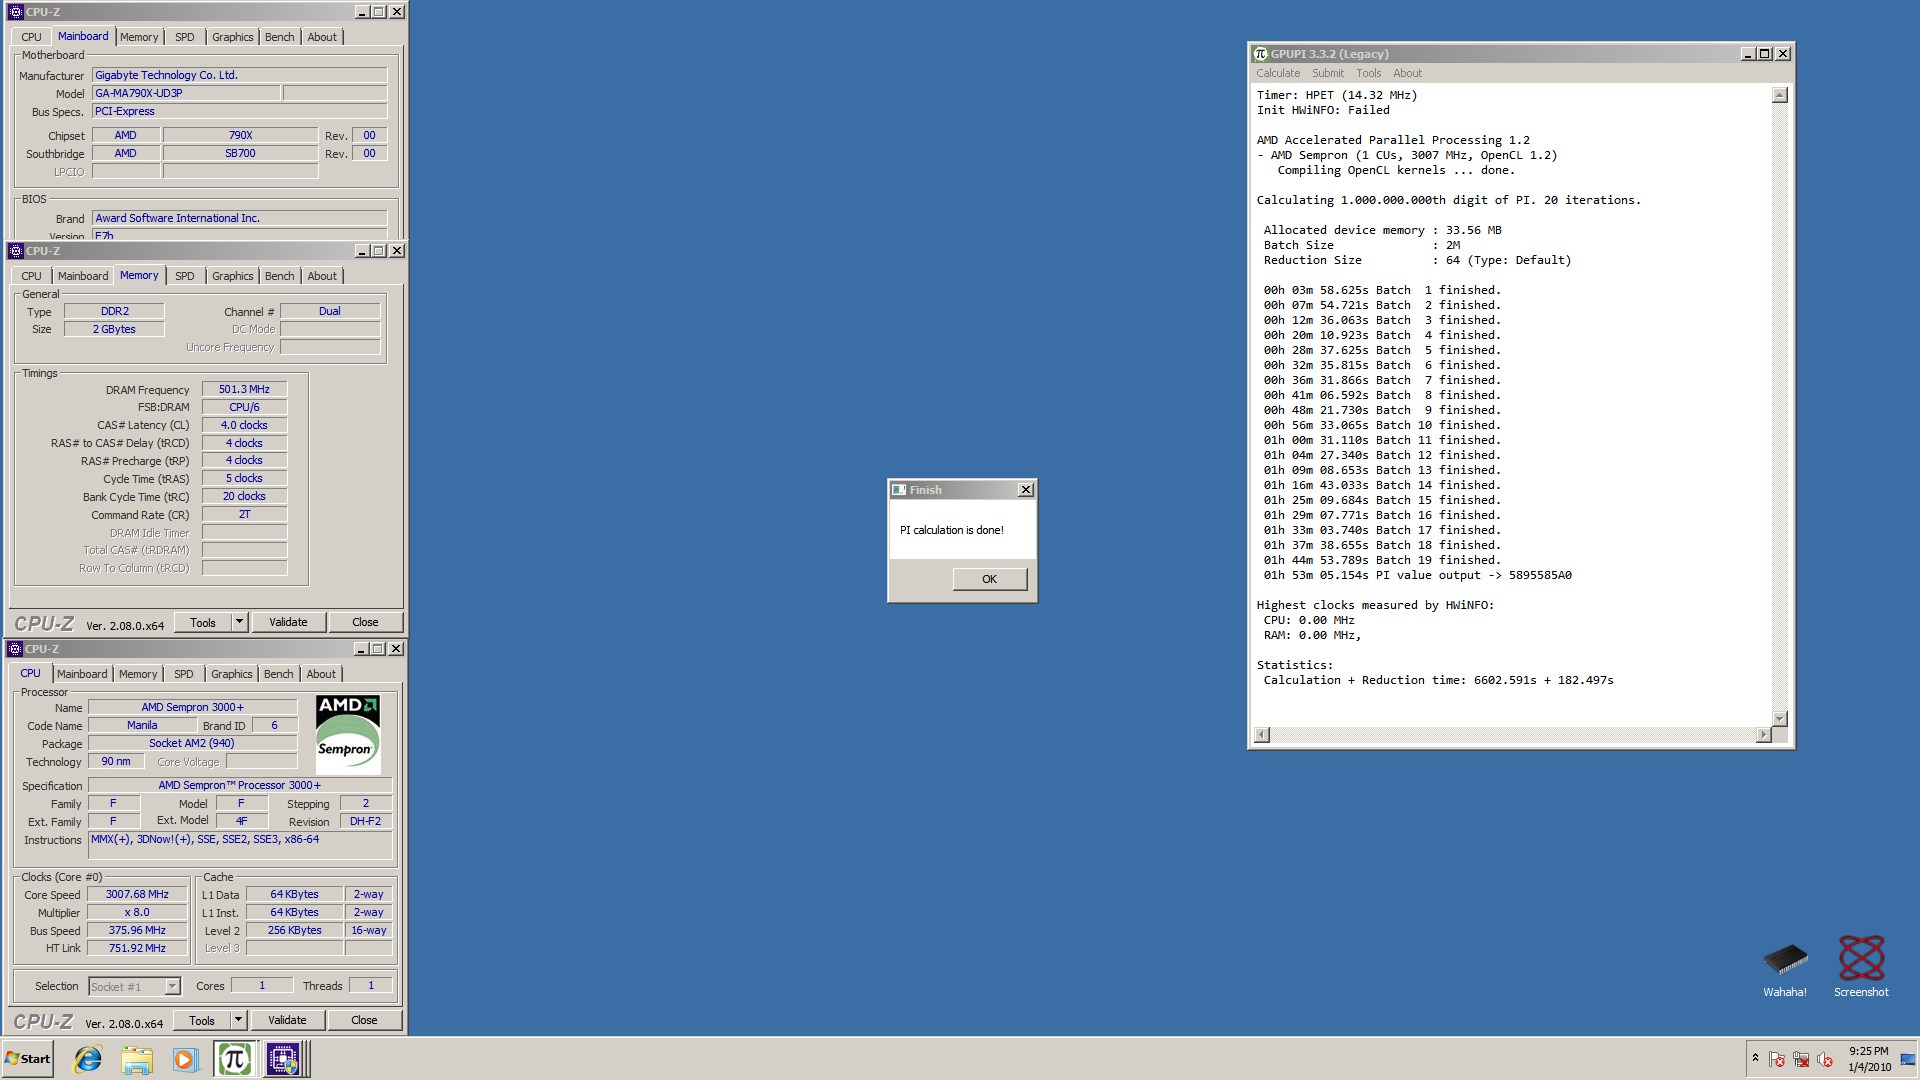1920x1080 pixels.
Task: Click the Core Speed 3007.68 MHz value
Action: pyautogui.click(x=137, y=895)
